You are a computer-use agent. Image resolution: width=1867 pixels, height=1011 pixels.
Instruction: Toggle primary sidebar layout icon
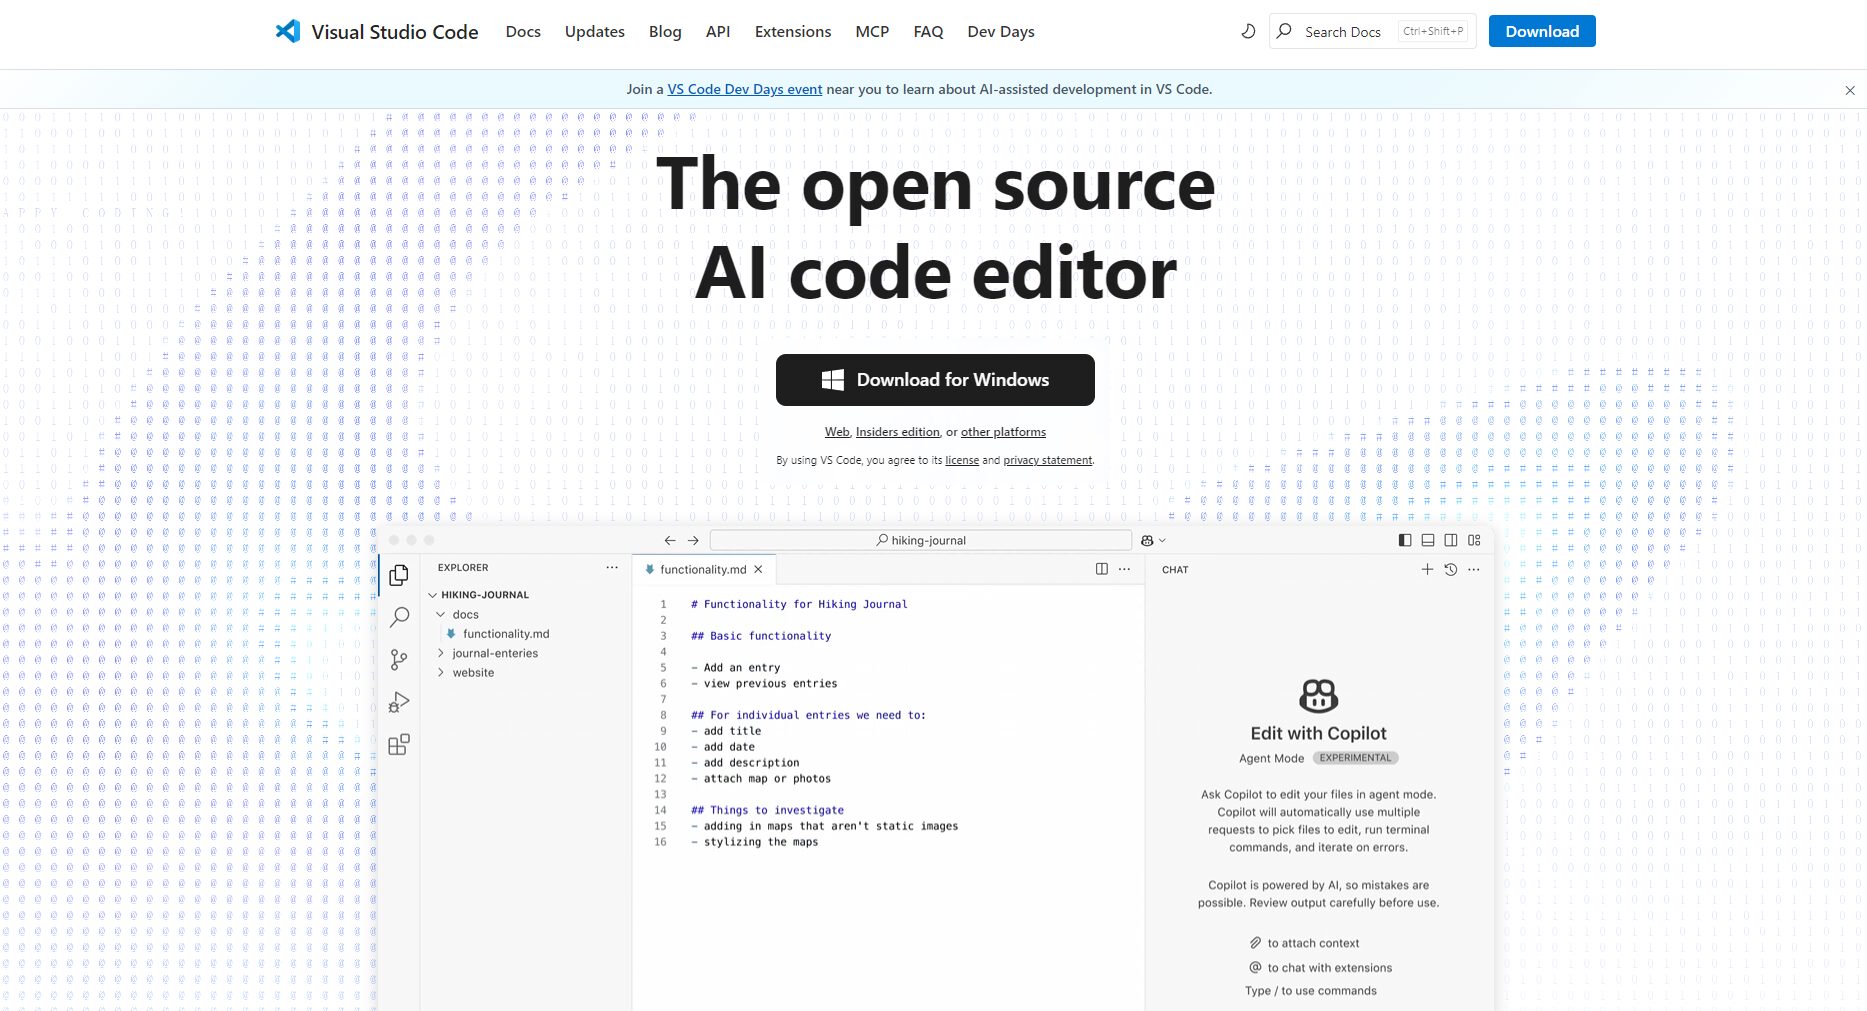(x=1405, y=540)
